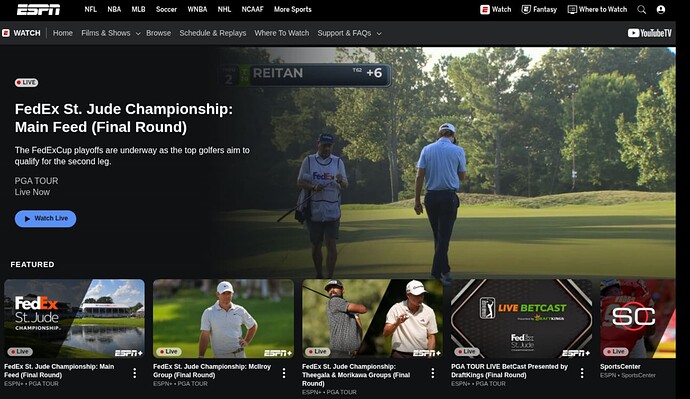Click the ESPN logo
The width and height of the screenshot is (690, 399).
38,9
